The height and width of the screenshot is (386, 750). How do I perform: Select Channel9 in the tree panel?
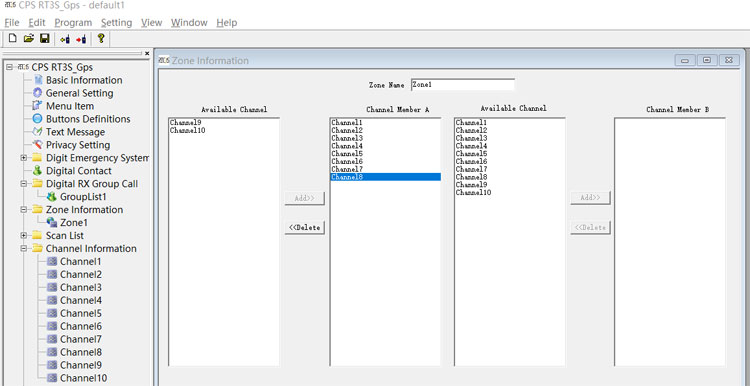coord(80,365)
